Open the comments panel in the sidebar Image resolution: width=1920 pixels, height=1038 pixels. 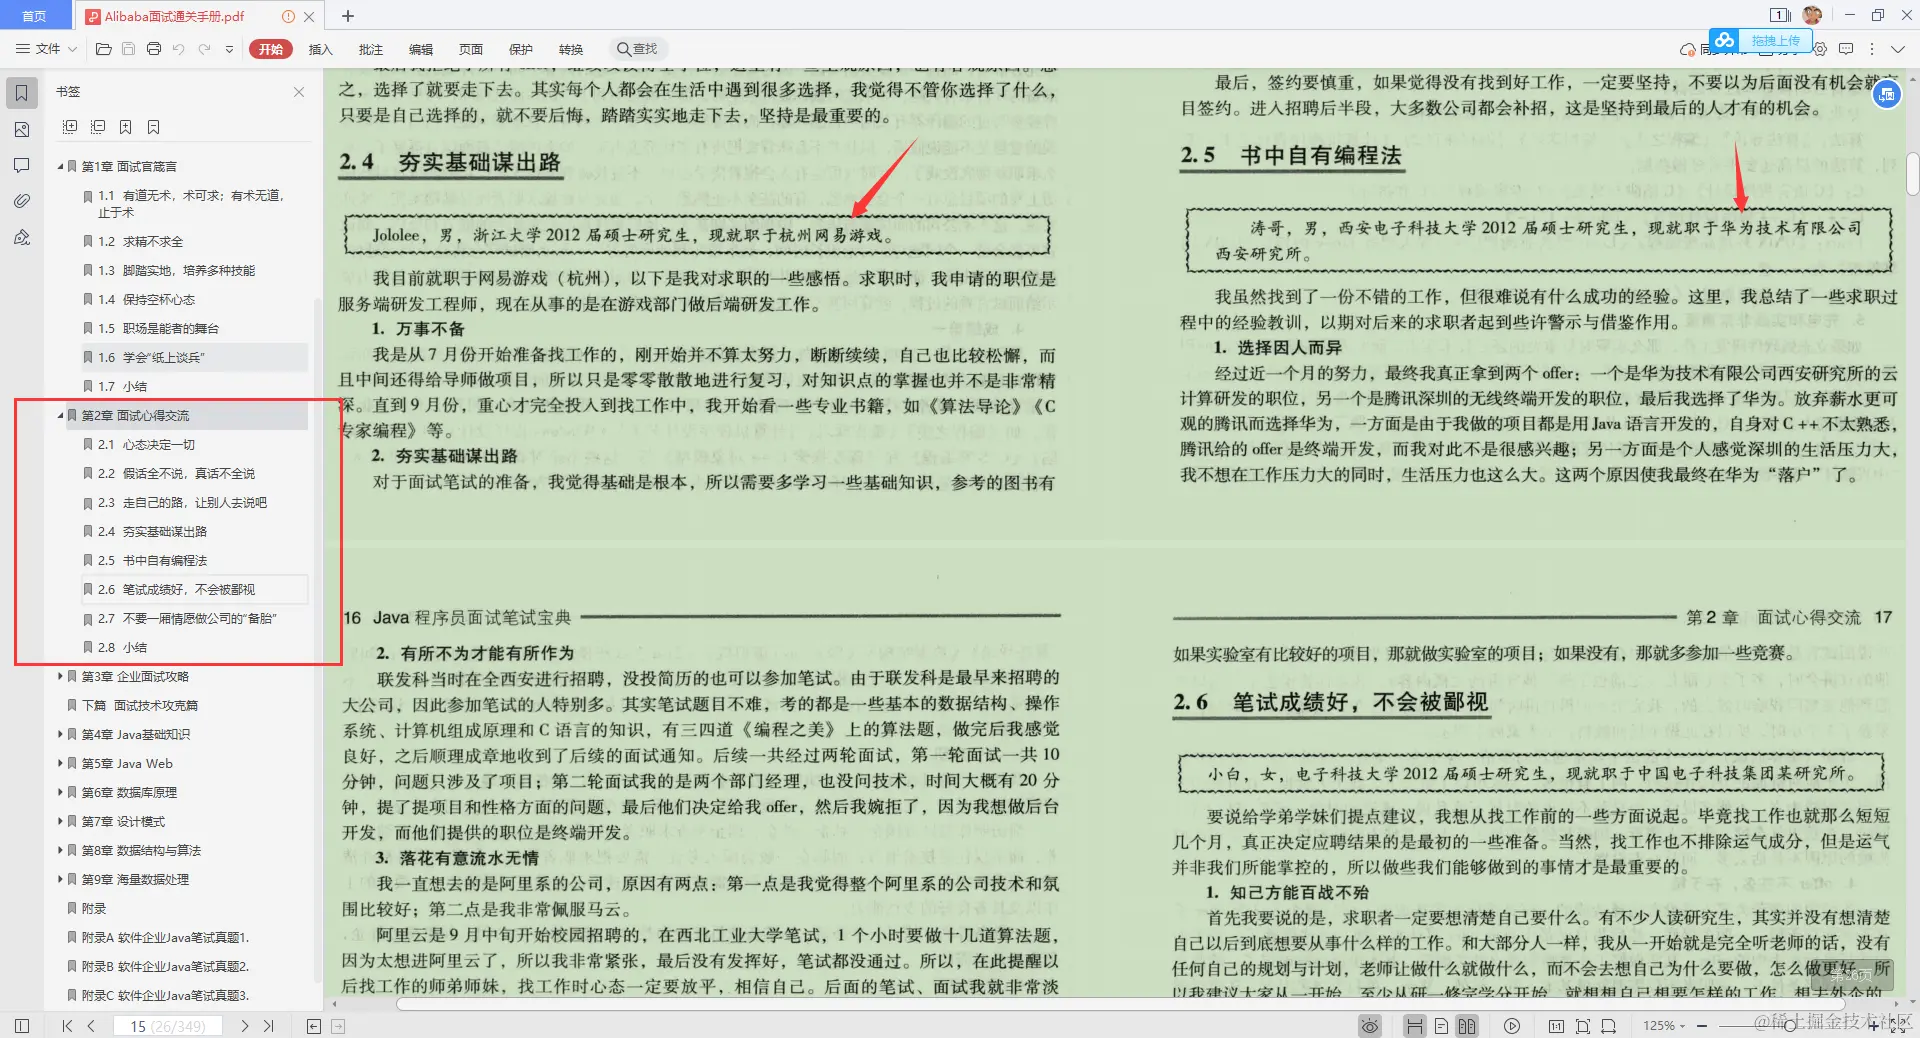(20, 165)
